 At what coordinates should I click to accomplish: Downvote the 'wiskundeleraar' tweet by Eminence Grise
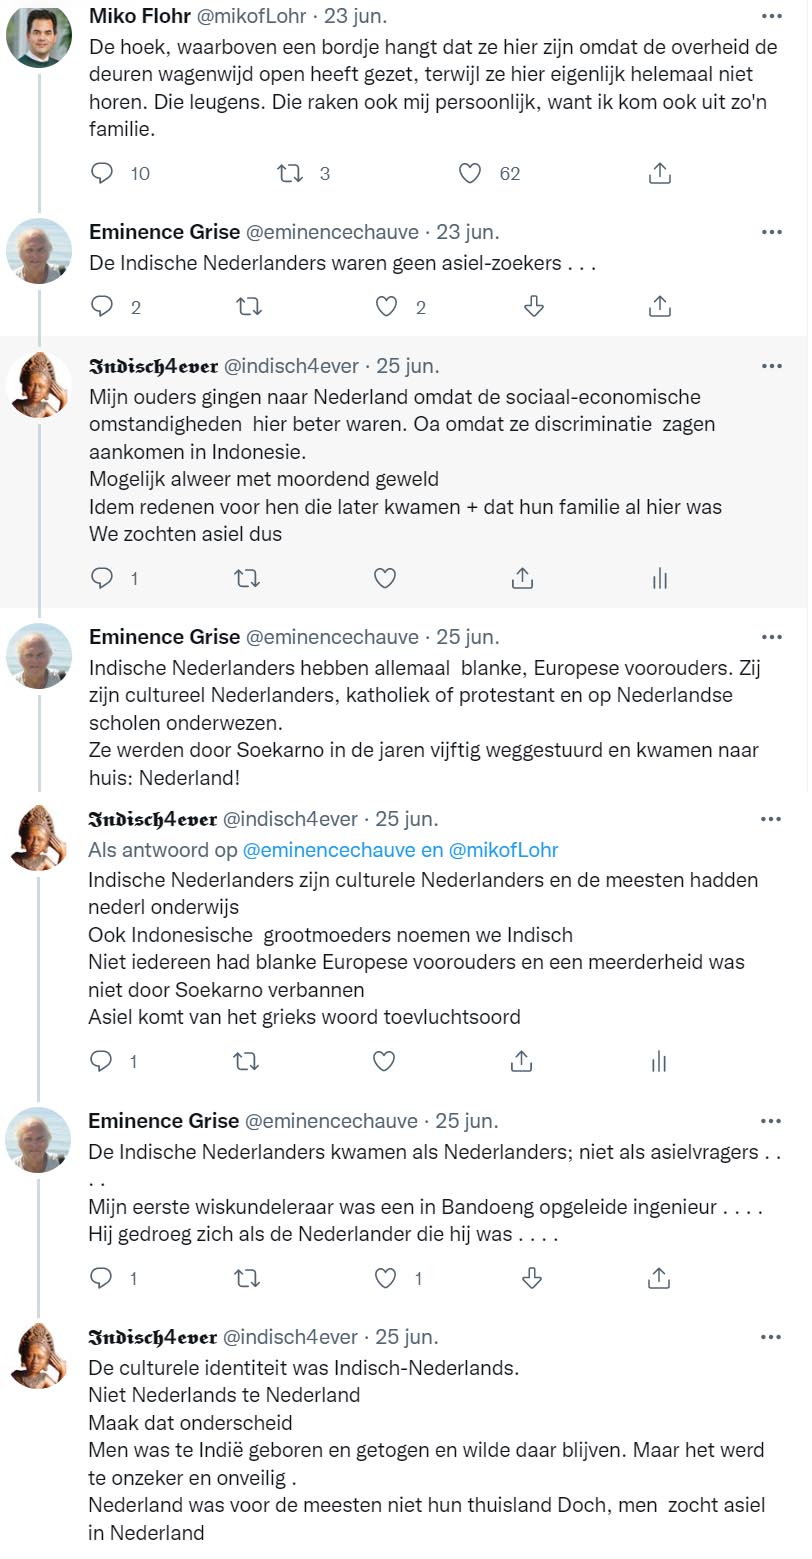click(532, 1277)
